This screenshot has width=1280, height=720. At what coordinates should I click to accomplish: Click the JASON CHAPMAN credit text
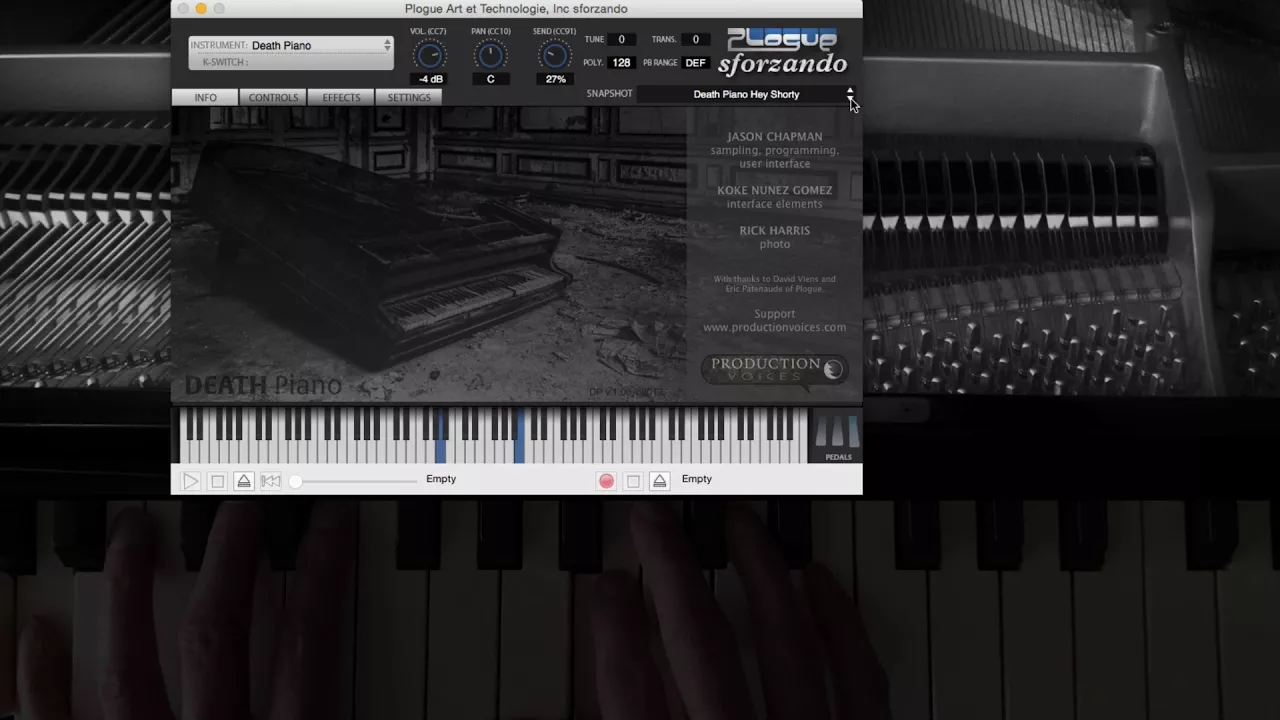[x=775, y=137]
